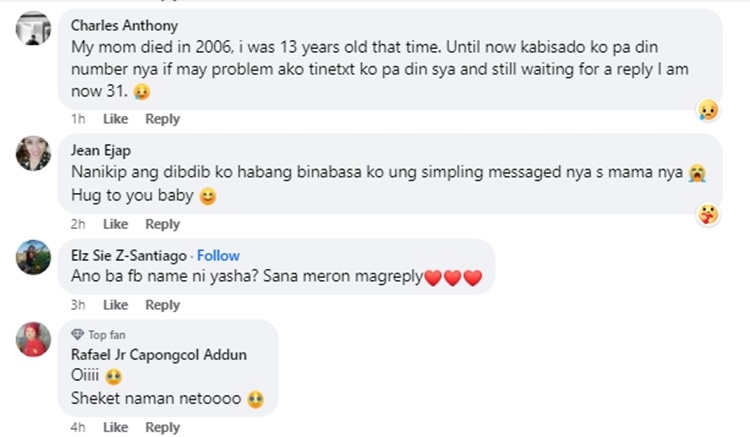Viewport: 750px width, 437px height.
Task: Click Elz Sie Z-Santiago's avatar
Action: 34,258
